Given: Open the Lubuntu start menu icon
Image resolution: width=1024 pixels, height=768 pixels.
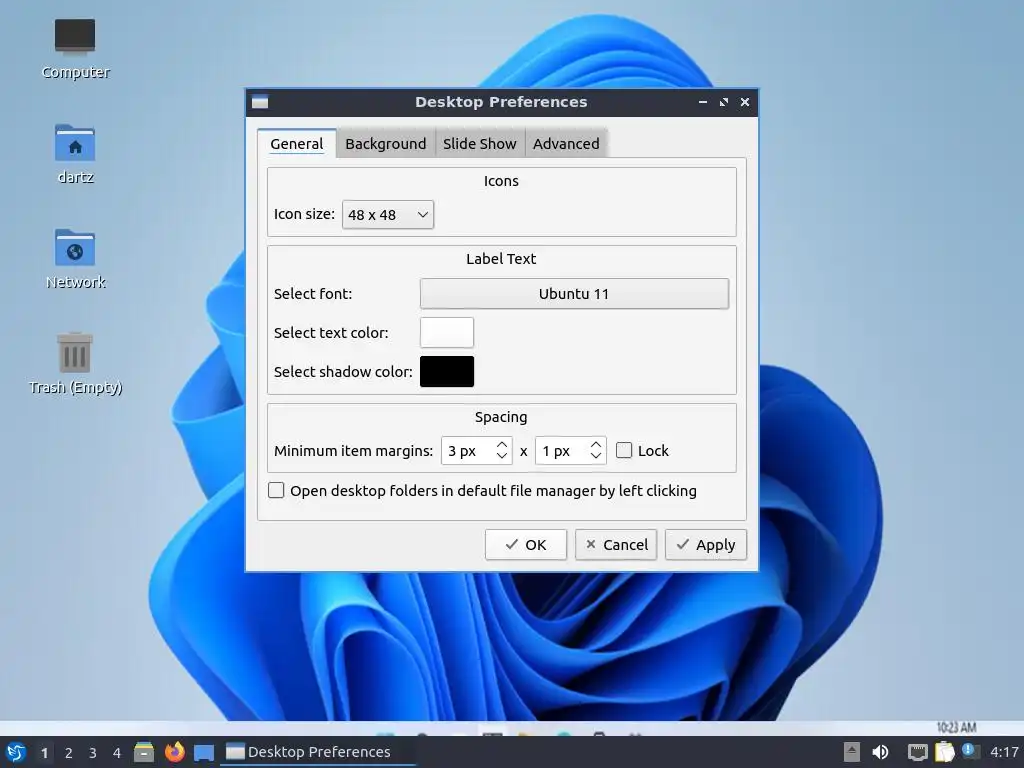Looking at the screenshot, I should coord(16,752).
